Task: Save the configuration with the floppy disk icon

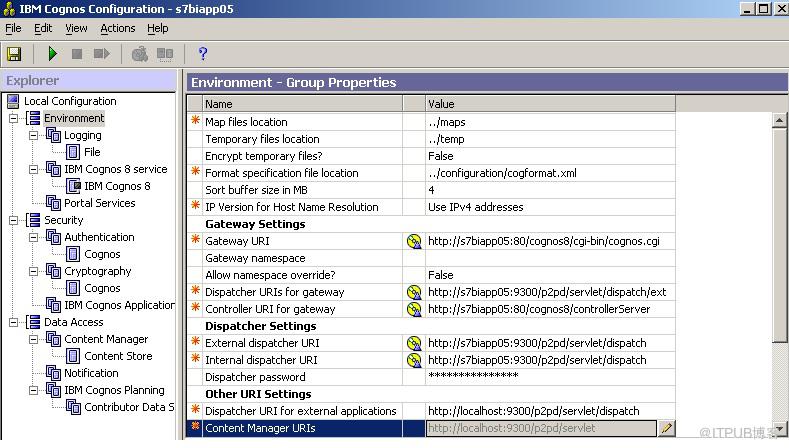Action: tap(14, 54)
